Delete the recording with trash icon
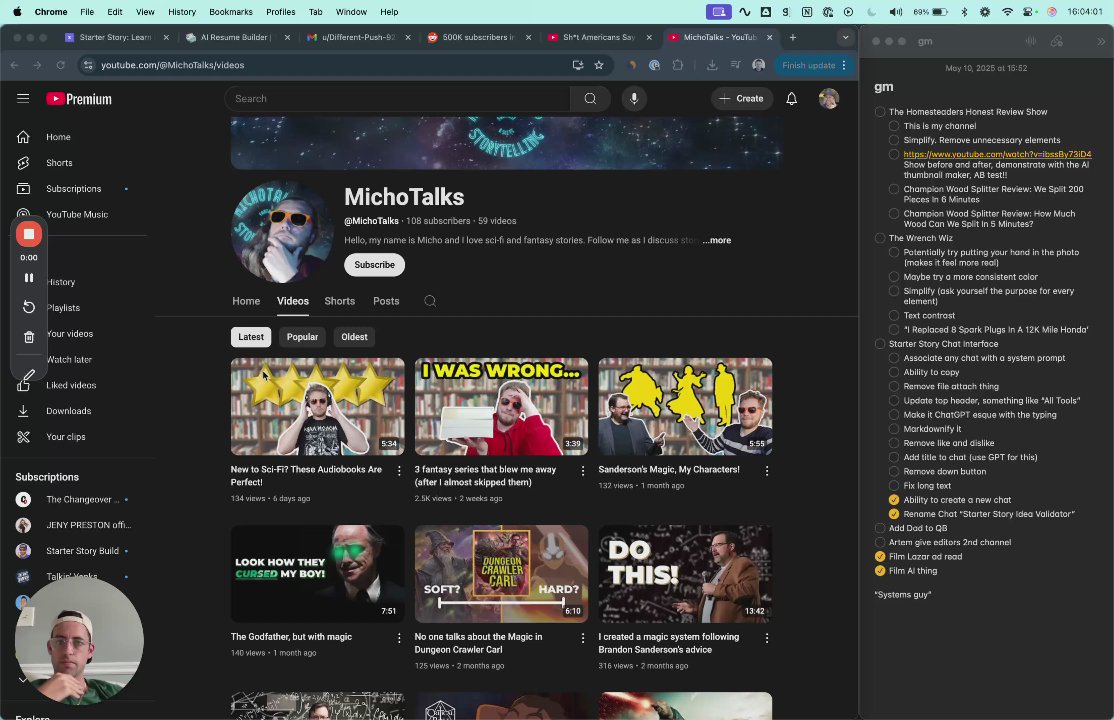Image resolution: width=1114 pixels, height=720 pixels. coord(28,337)
